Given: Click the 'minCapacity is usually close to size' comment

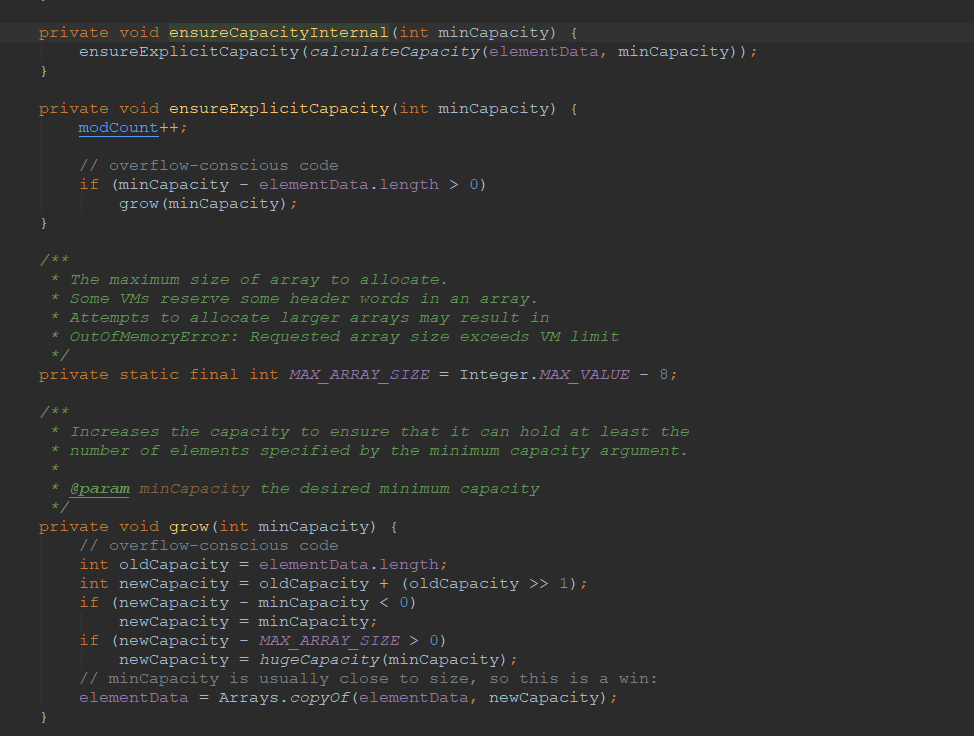Looking at the screenshot, I should [x=368, y=679].
